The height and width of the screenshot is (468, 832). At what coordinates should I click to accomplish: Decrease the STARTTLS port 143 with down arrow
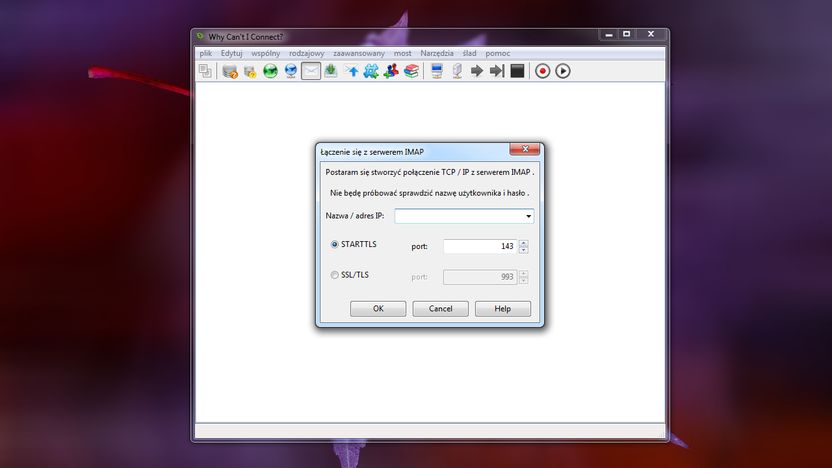tap(524, 250)
